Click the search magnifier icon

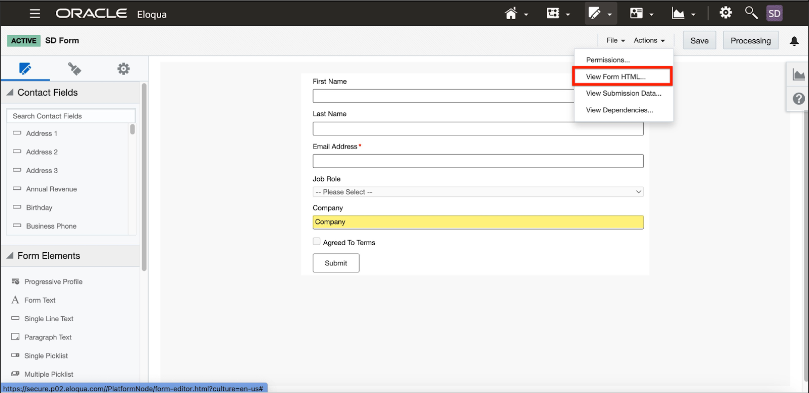coord(751,13)
